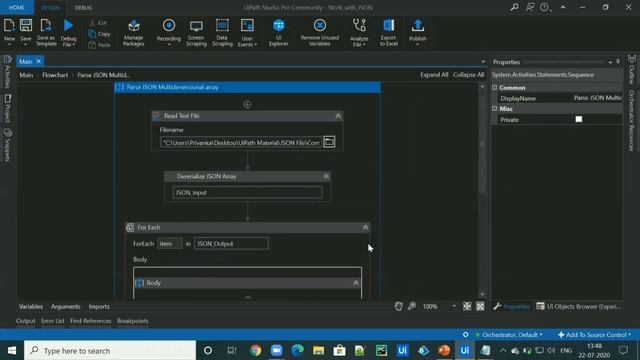Click Collapse All in designer
640x360 pixels.
[x=469, y=75]
